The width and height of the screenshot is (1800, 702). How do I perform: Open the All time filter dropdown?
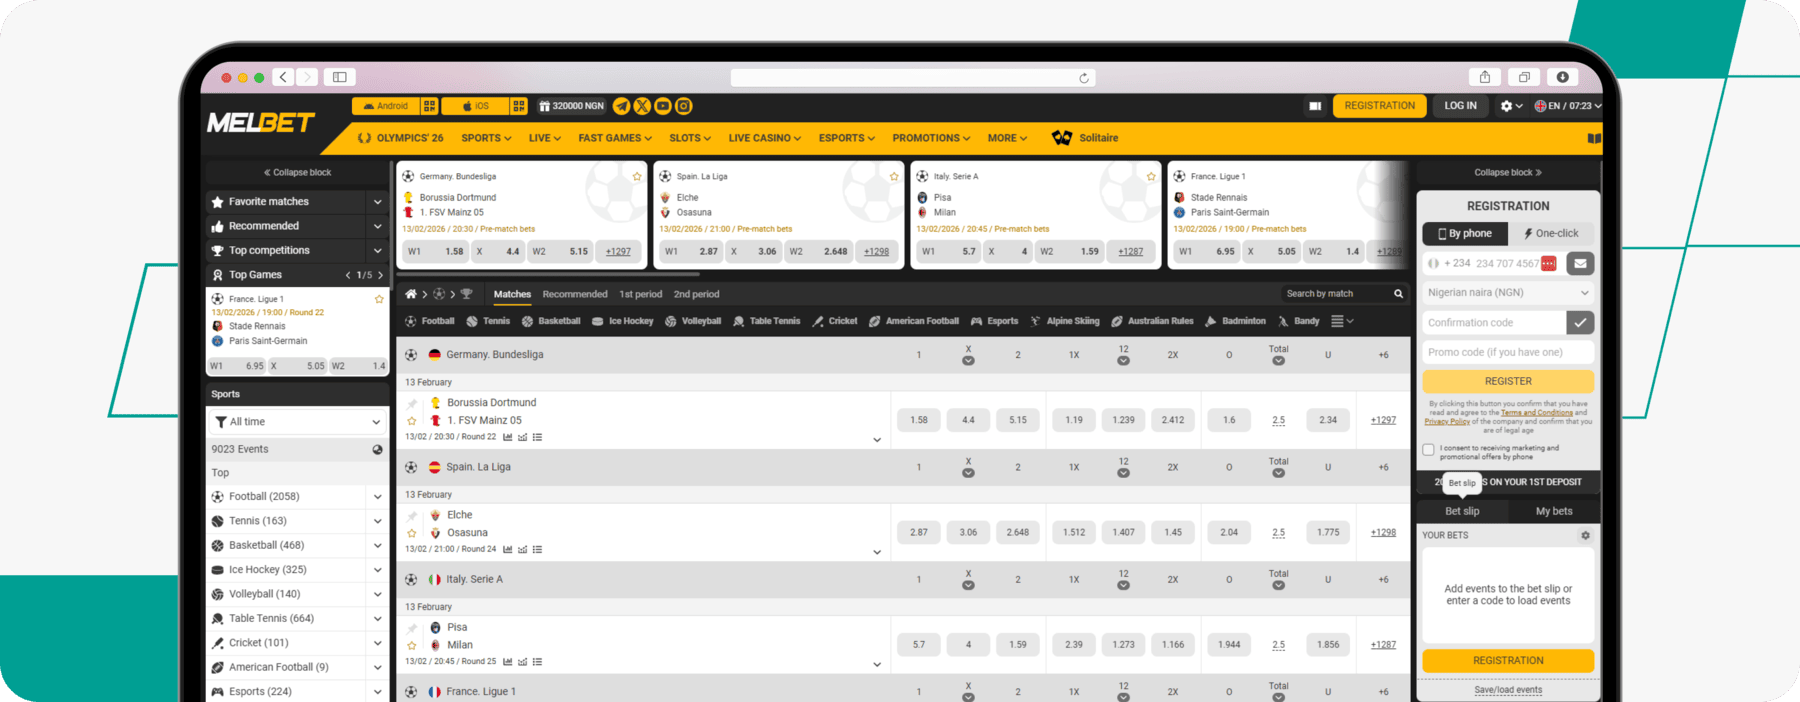point(297,422)
